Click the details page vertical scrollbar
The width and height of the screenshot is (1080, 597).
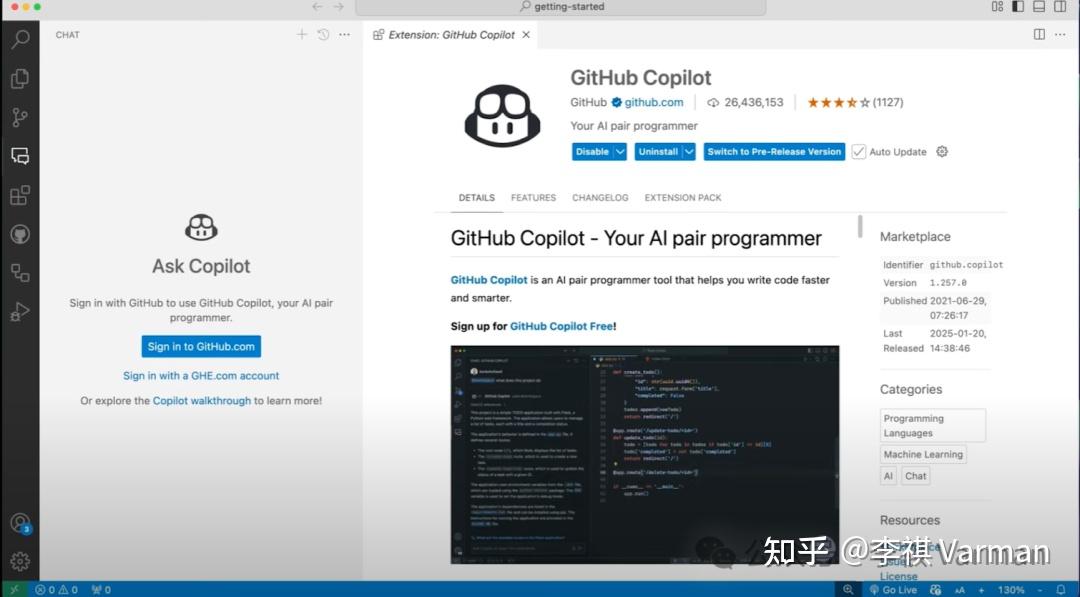[860, 227]
